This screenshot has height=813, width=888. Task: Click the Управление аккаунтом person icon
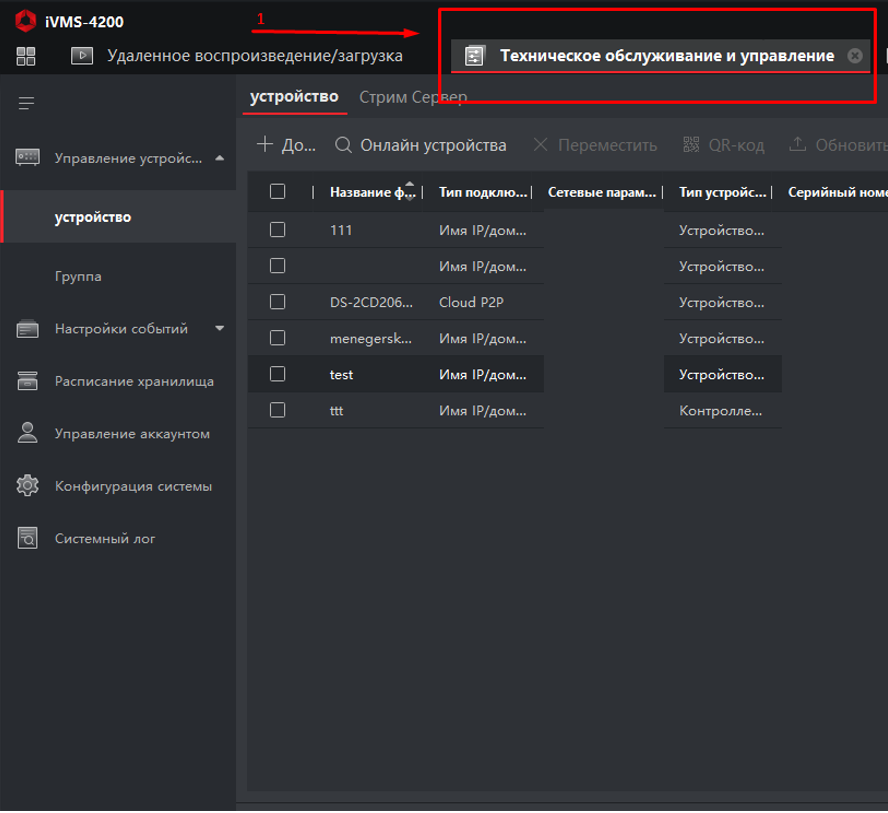pos(27,434)
